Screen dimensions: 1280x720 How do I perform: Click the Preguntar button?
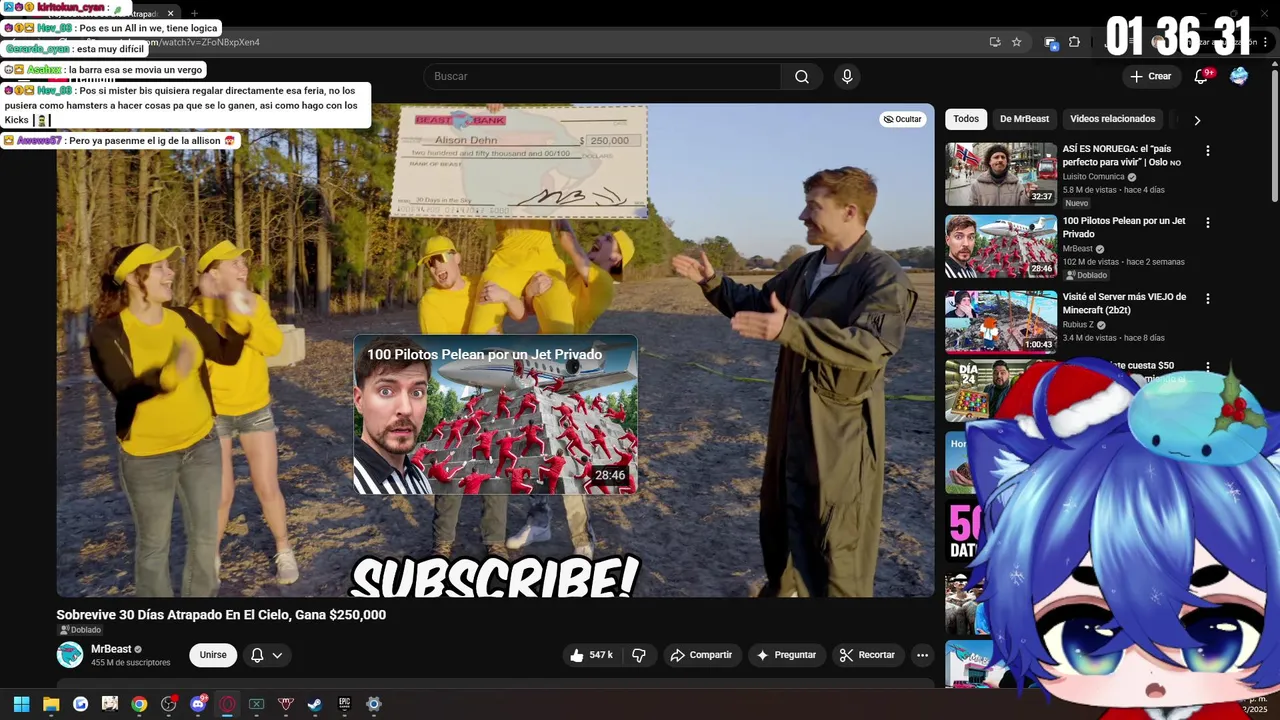tap(786, 655)
